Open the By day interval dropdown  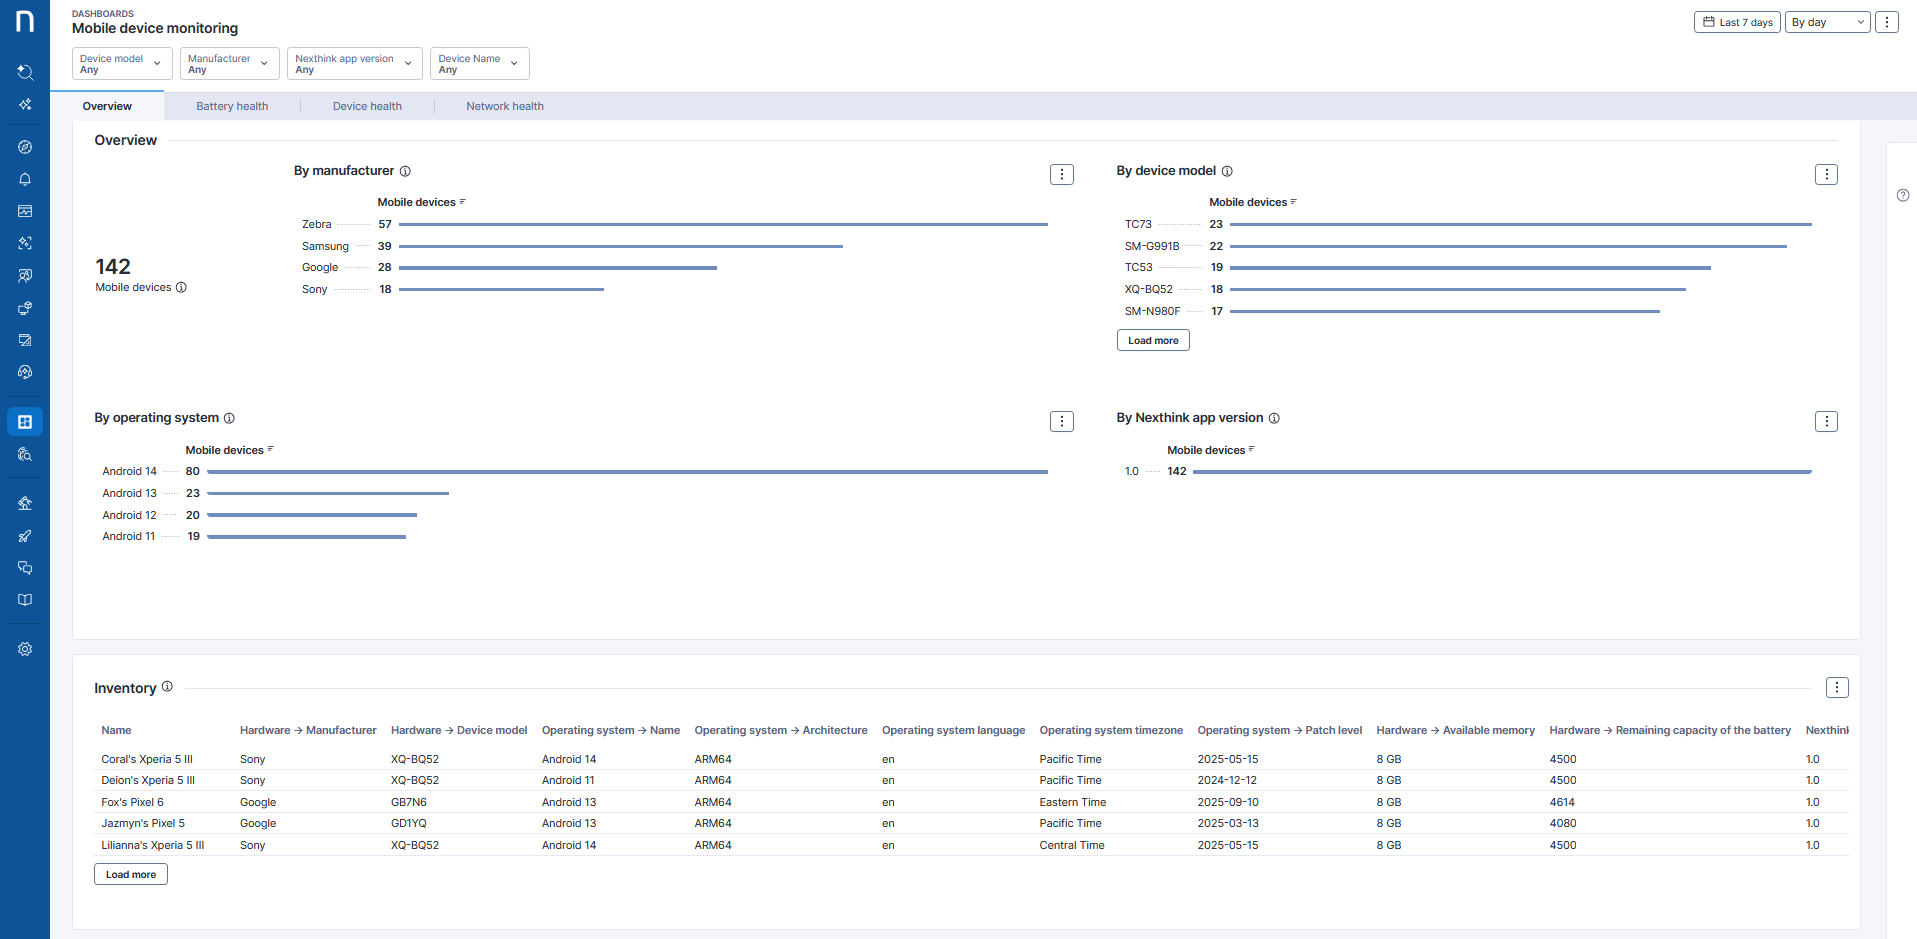(1827, 21)
